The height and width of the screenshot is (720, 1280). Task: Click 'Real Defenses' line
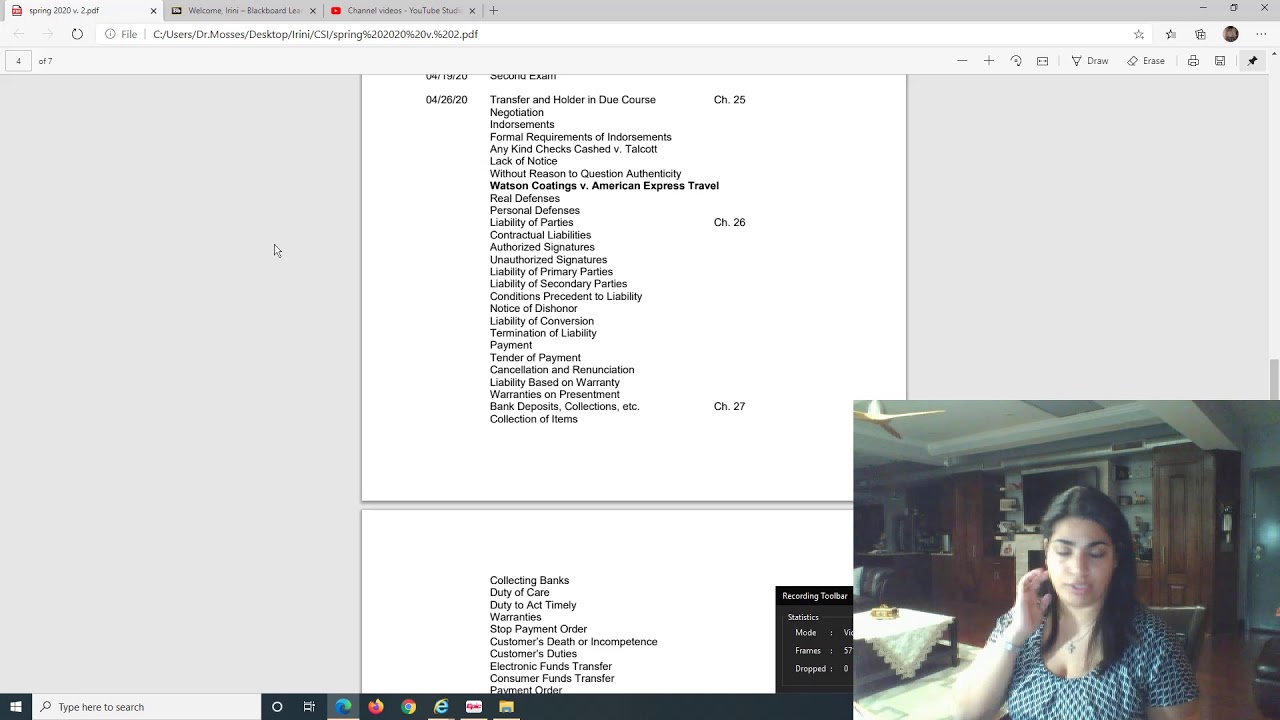[525, 199]
